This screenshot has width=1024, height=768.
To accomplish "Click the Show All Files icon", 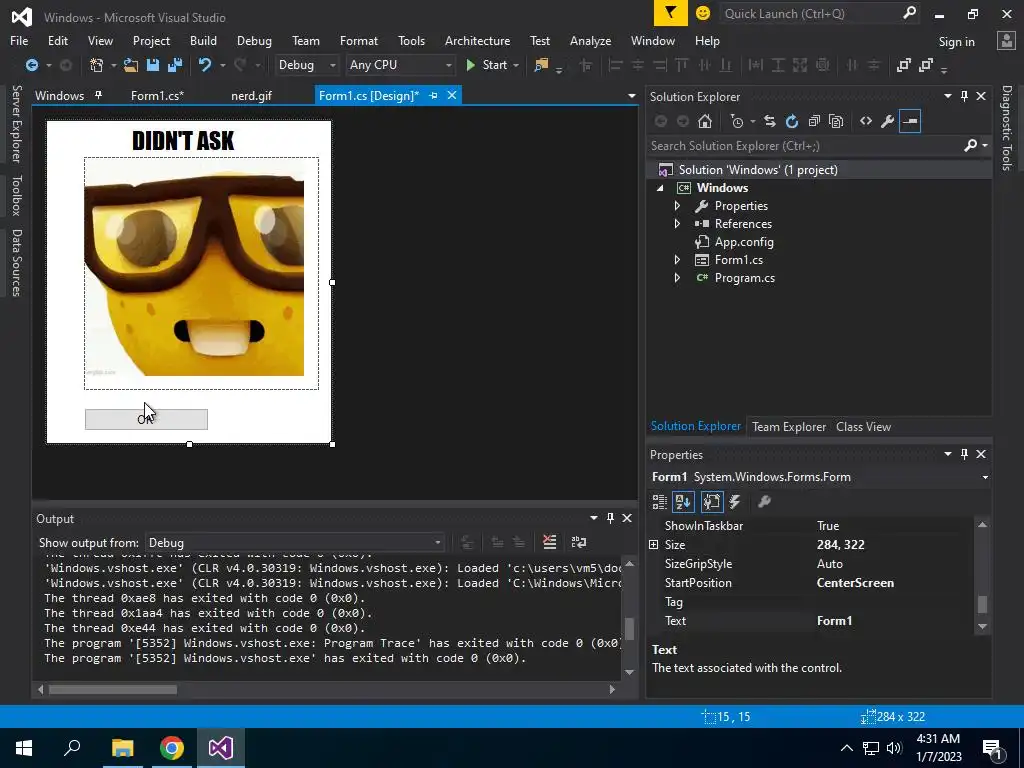I will point(836,121).
